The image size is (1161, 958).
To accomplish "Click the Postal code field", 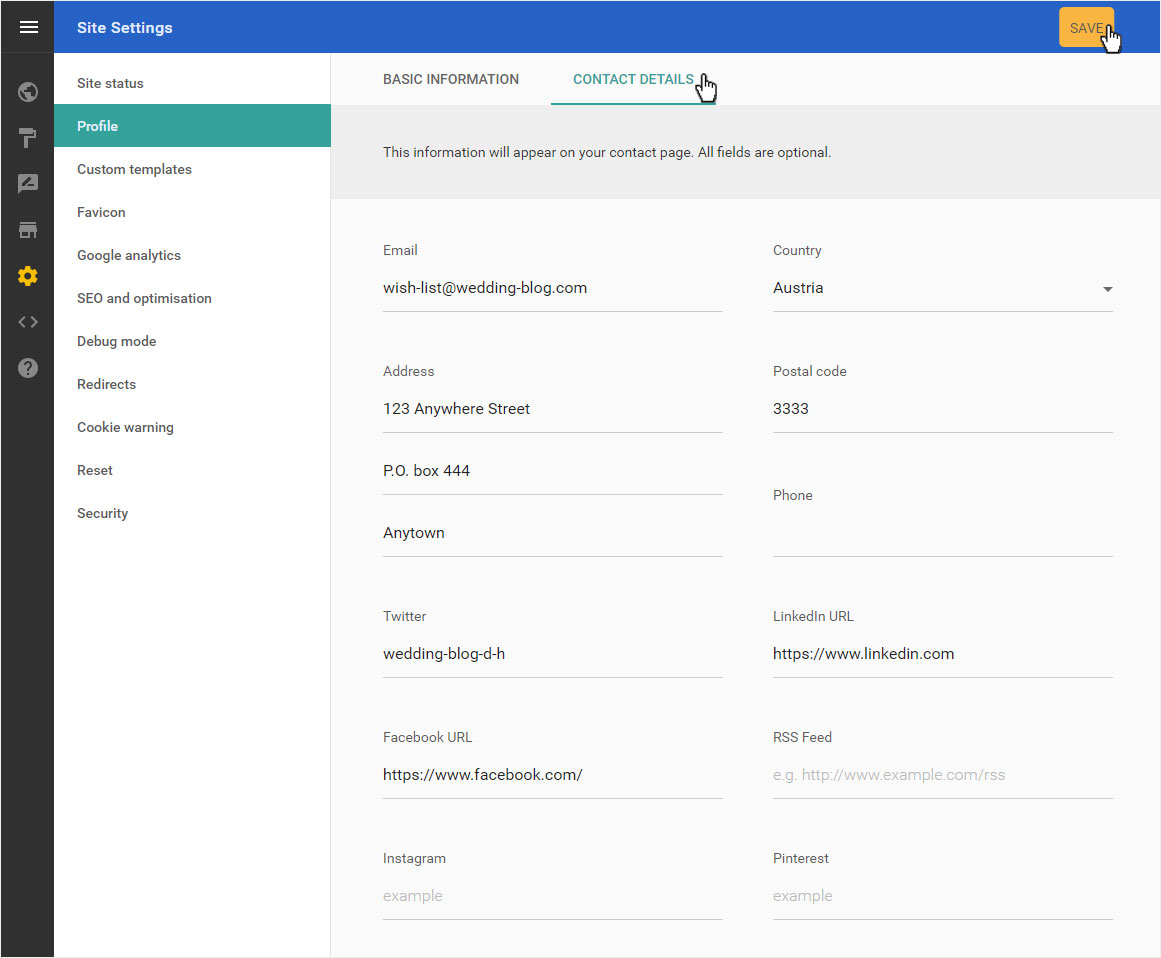I will [943, 409].
